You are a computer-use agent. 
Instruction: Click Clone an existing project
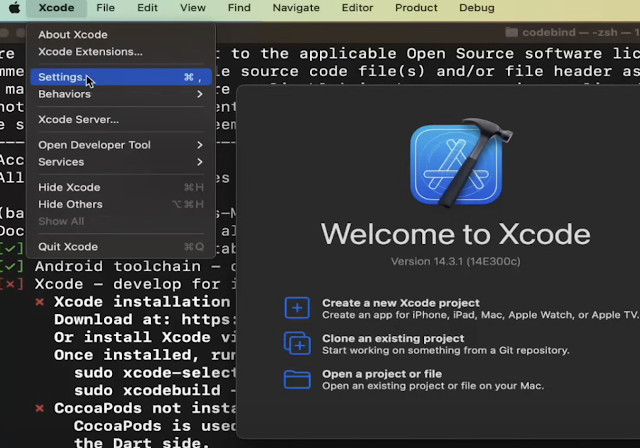pyautogui.click(x=393, y=338)
